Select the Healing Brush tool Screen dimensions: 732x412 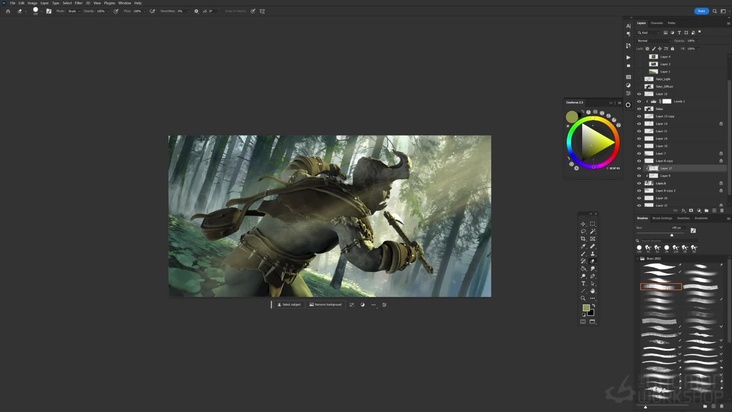coord(592,246)
